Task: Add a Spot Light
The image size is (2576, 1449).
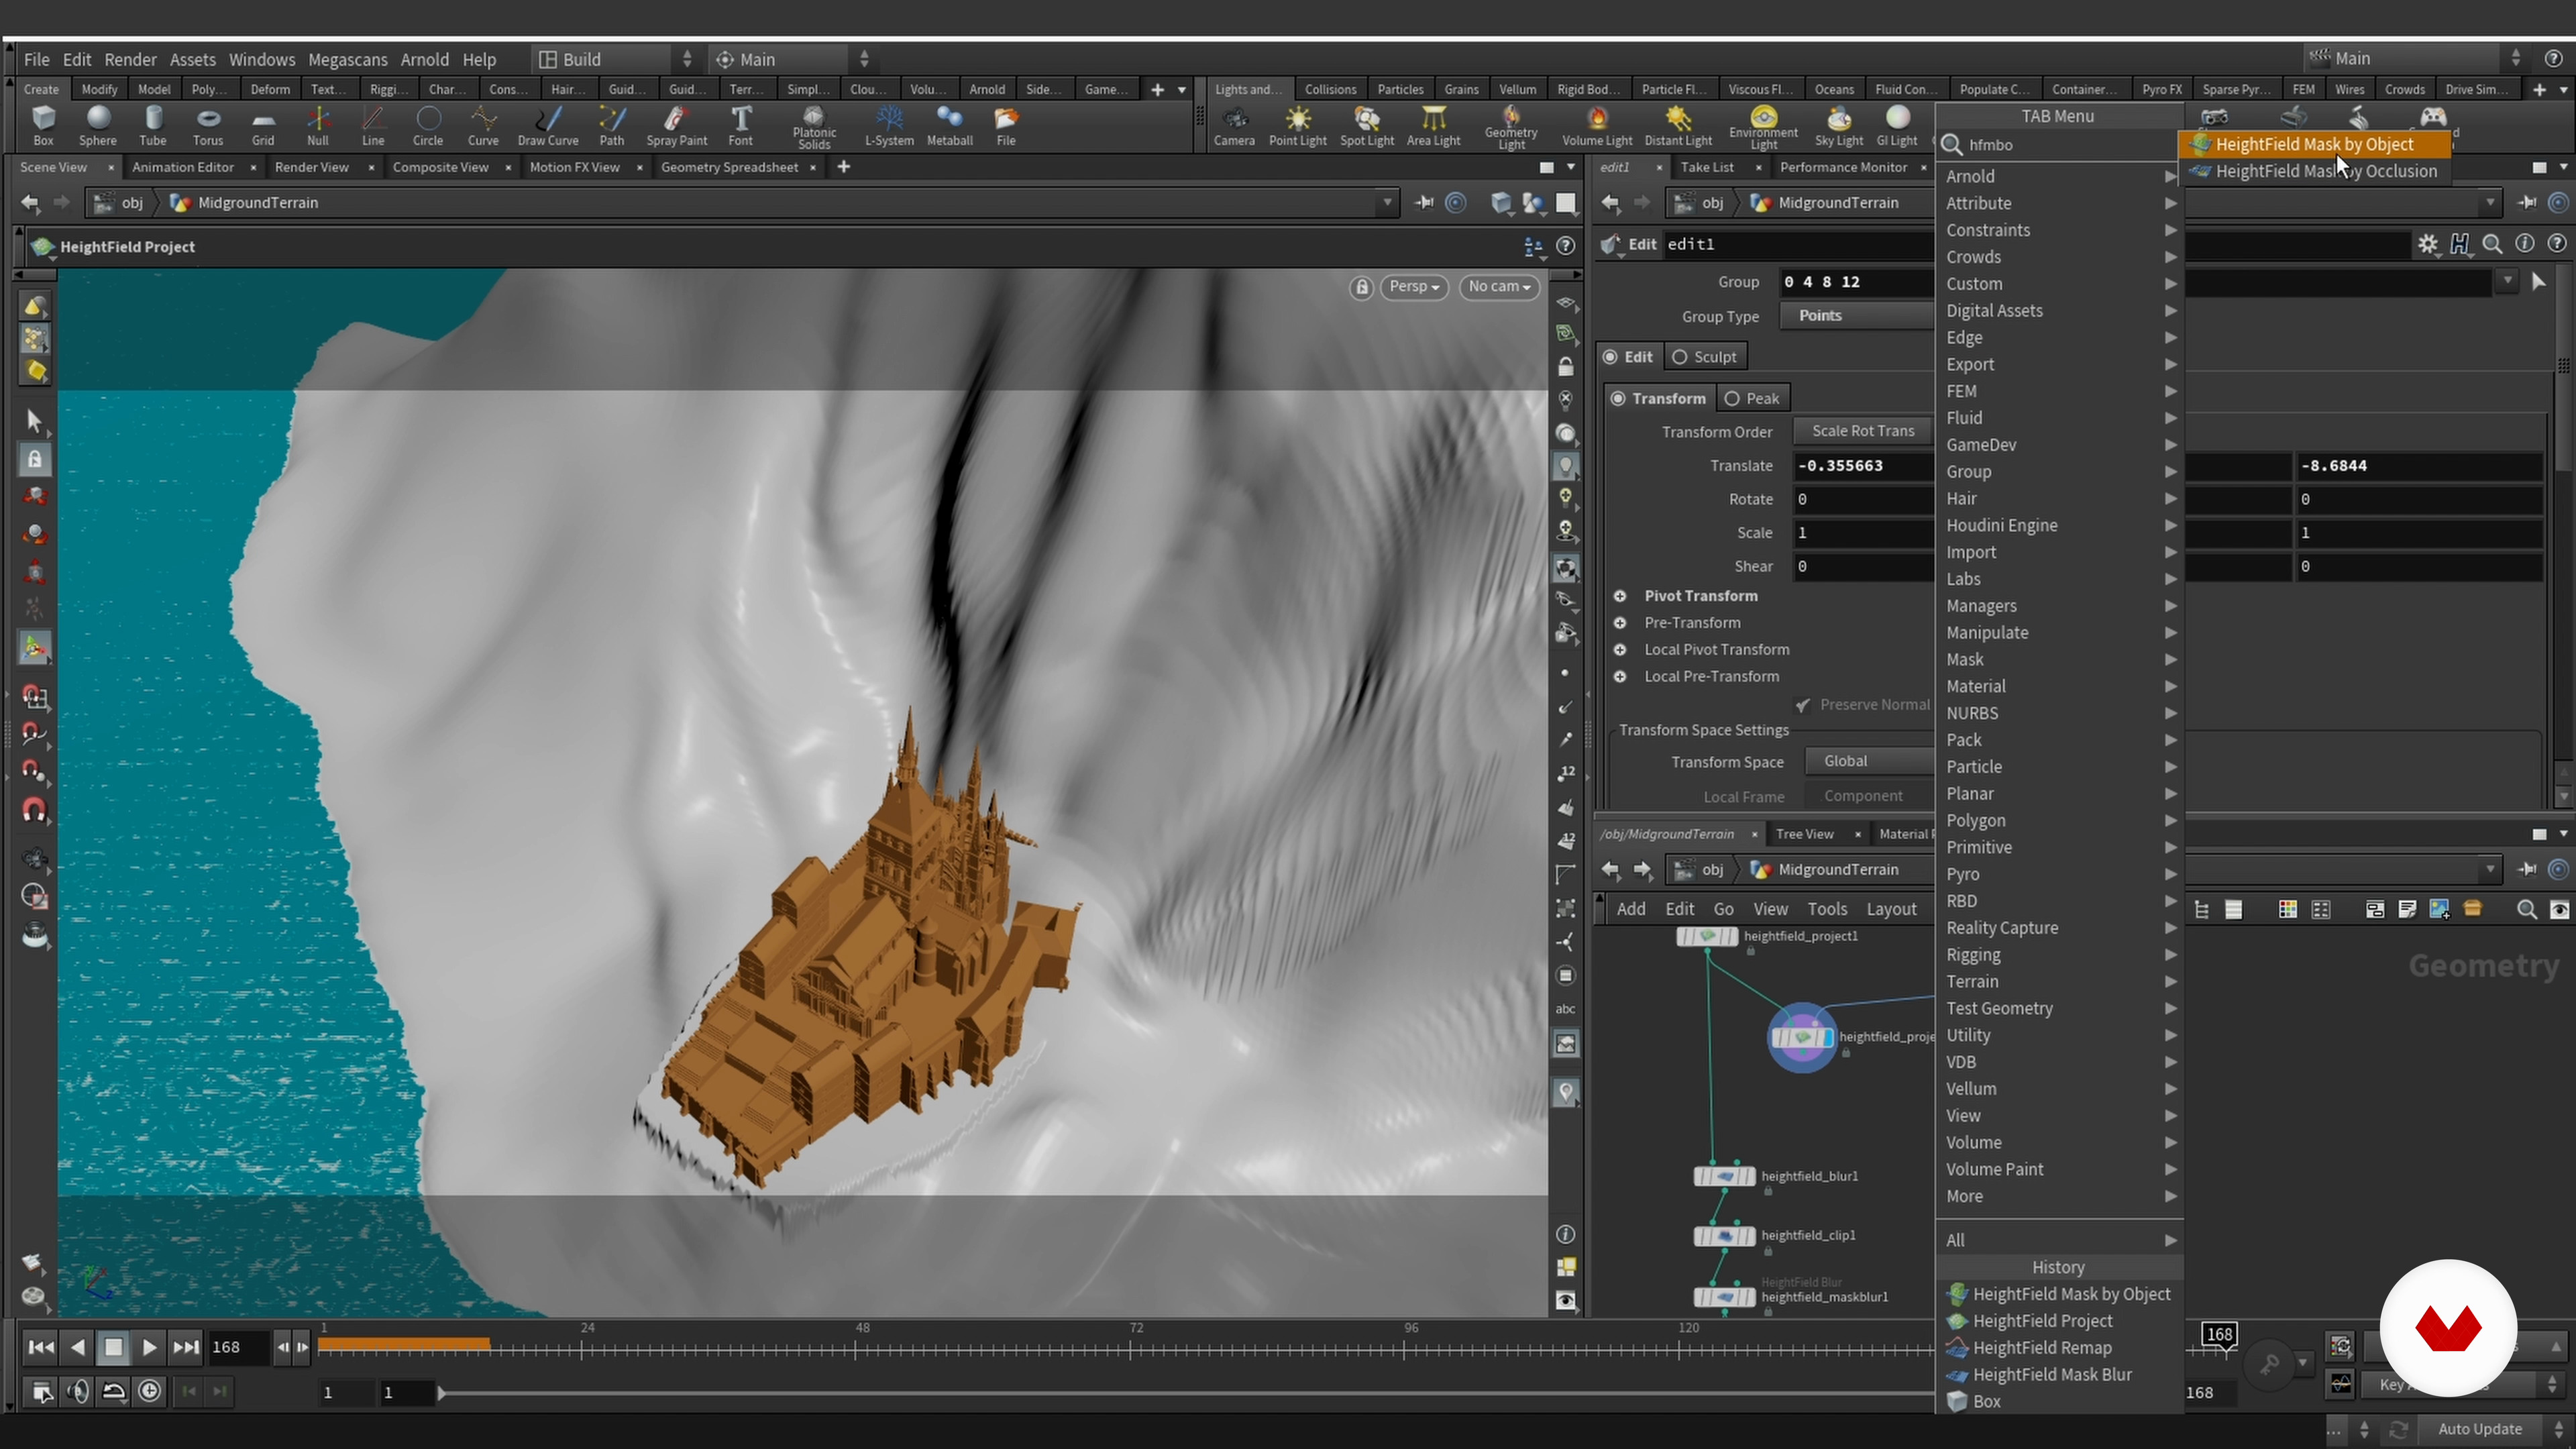Action: [1367, 126]
